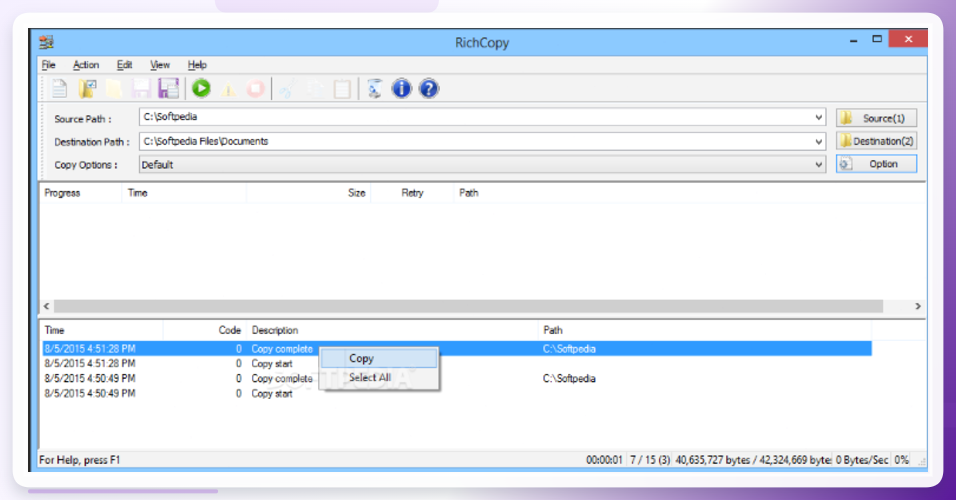
Task: Maximize the RichCopy window
Action: tap(877, 39)
